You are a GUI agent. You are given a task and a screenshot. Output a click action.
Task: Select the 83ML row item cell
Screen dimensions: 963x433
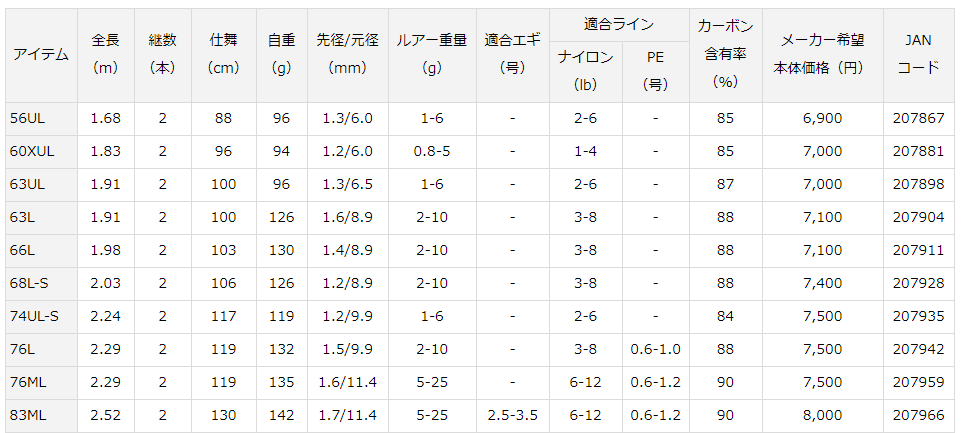pyautogui.click(x=41, y=416)
